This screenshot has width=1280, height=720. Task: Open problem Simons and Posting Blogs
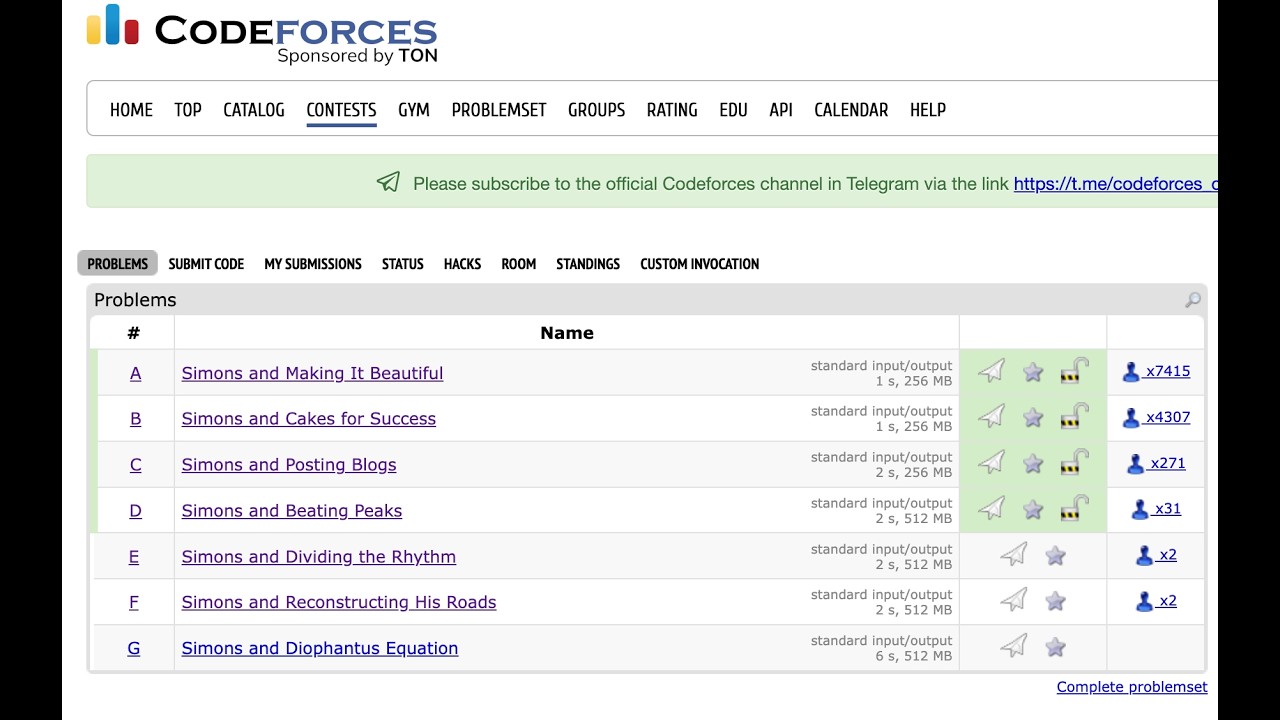click(x=289, y=465)
